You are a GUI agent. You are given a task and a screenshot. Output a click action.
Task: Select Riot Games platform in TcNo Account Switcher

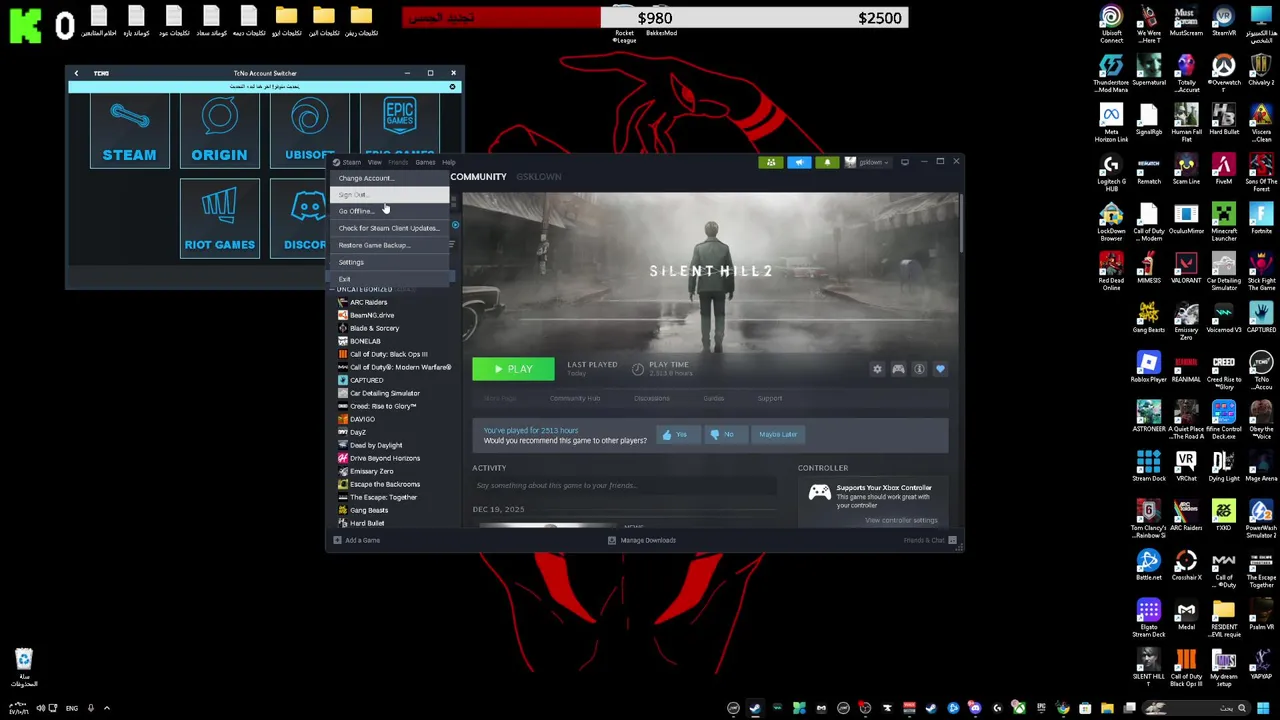pyautogui.click(x=219, y=218)
